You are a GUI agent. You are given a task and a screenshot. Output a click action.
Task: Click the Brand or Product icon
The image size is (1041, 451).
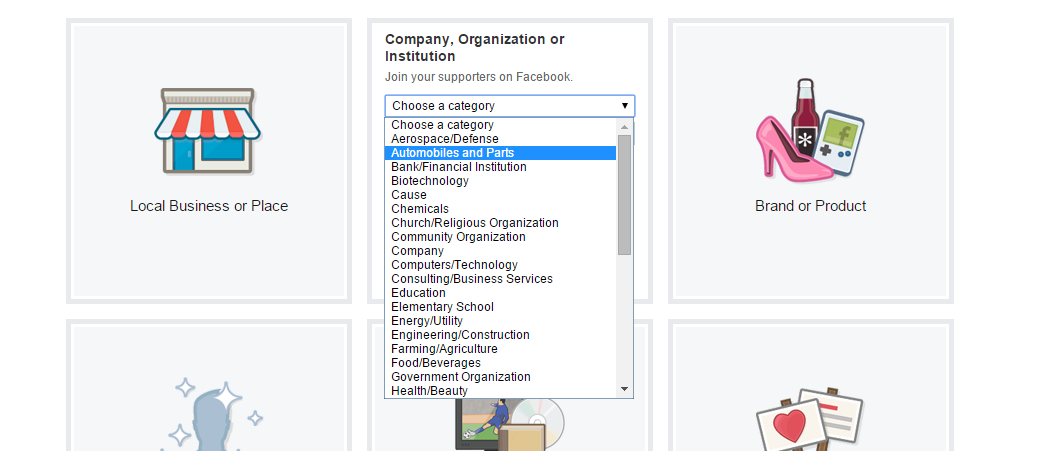pyautogui.click(x=810, y=130)
